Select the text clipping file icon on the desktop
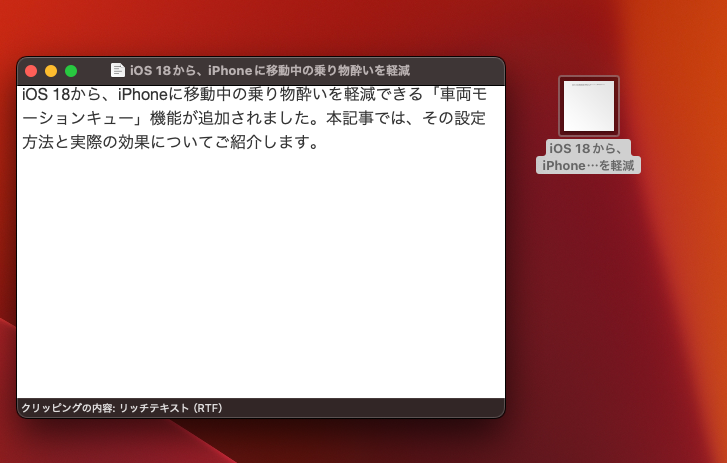Screen dimensions: 727x463 [x=588, y=106]
